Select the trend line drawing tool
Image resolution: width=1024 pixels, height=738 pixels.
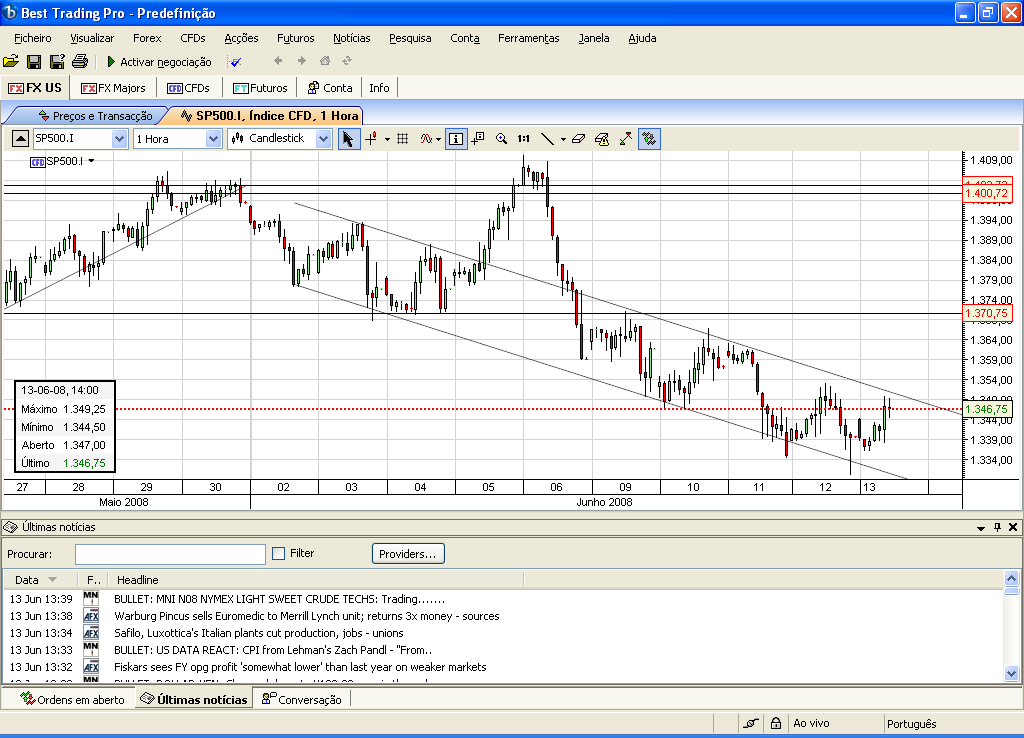pyautogui.click(x=548, y=138)
